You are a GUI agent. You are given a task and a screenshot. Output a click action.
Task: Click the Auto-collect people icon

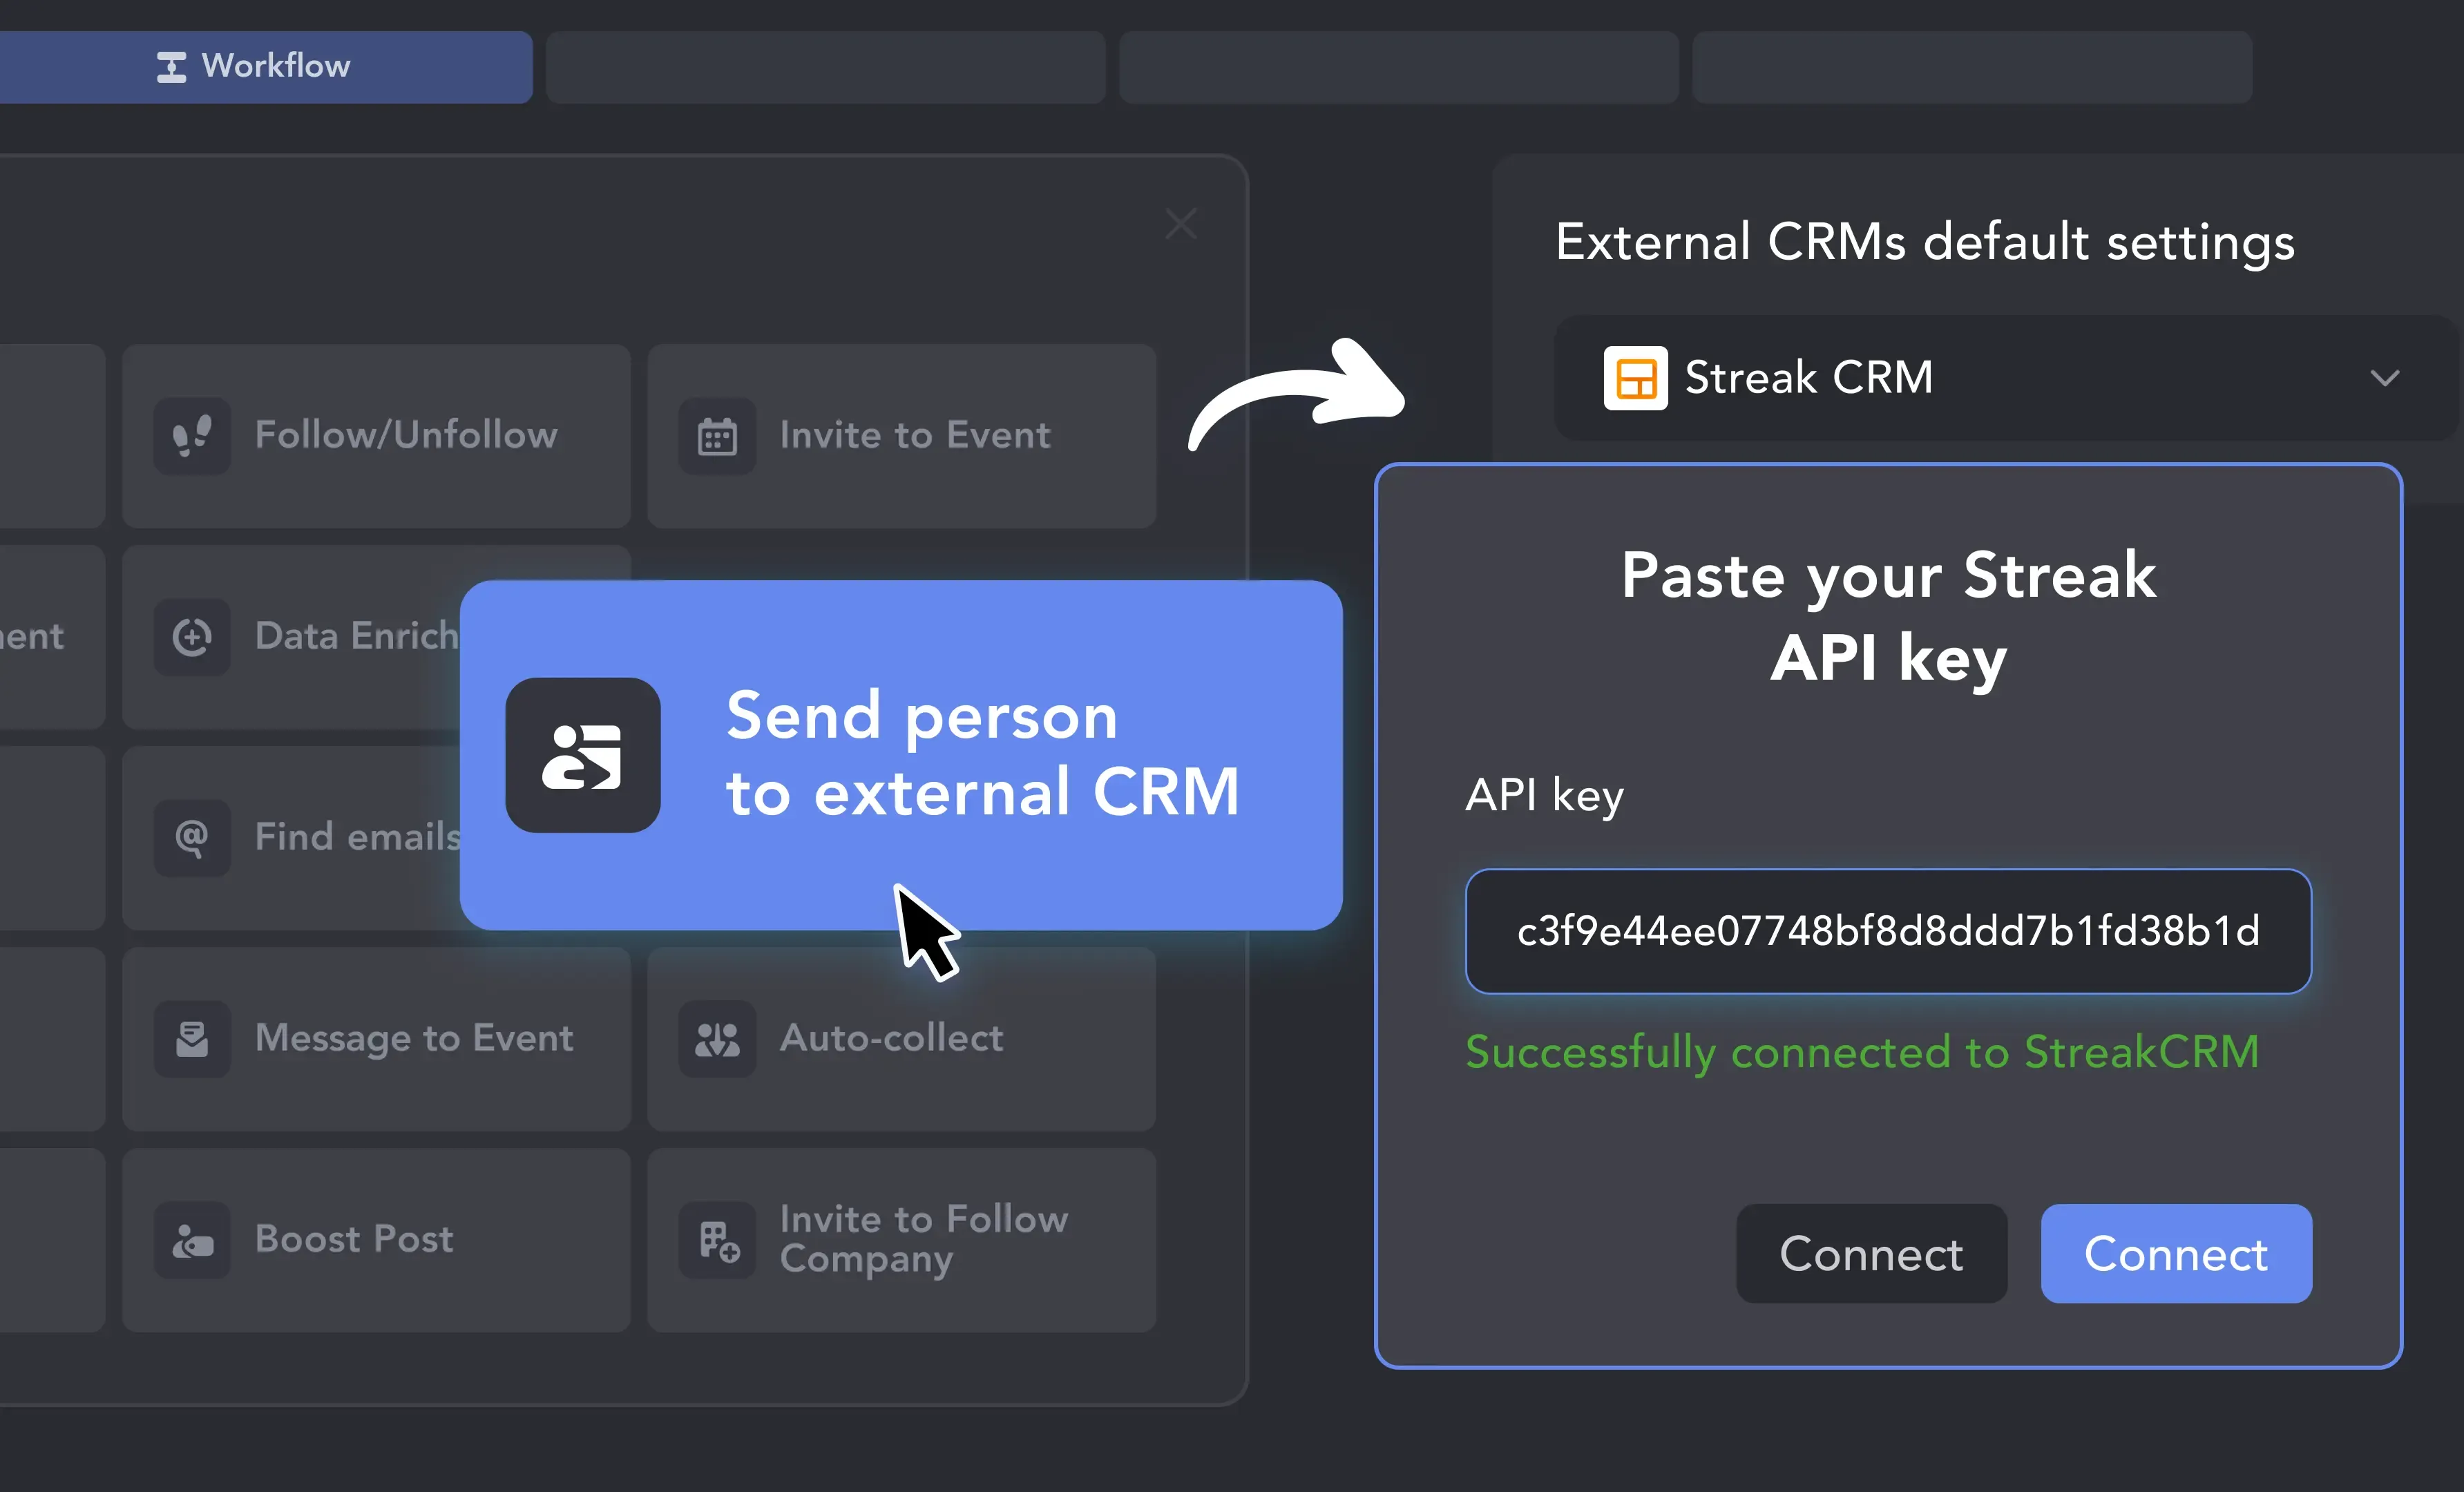pos(717,1039)
